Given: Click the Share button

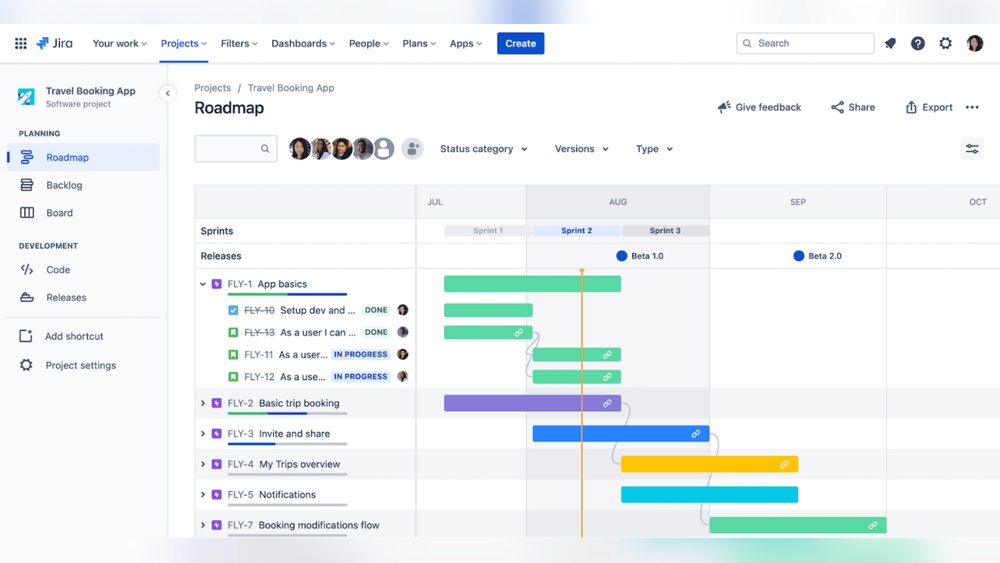Looking at the screenshot, I should coord(853,107).
